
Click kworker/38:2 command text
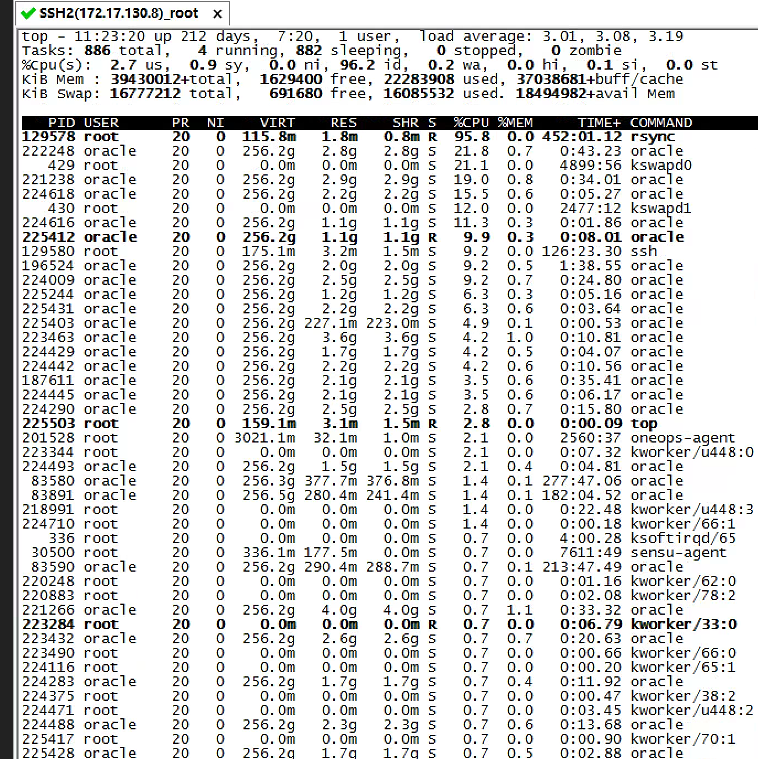click(x=683, y=696)
